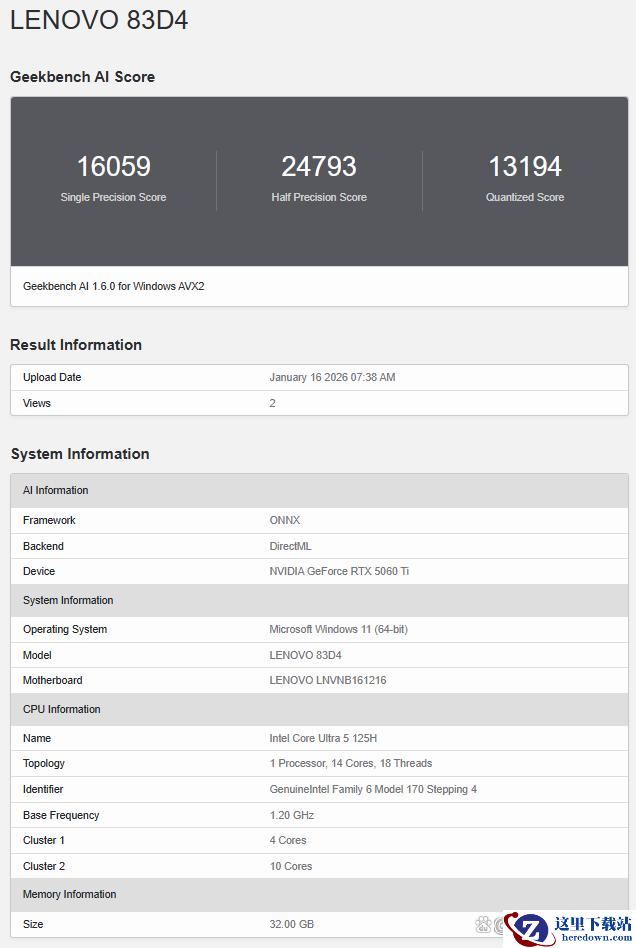The height and width of the screenshot is (948, 636).
Task: Click the Views count value
Action: pos(272,403)
